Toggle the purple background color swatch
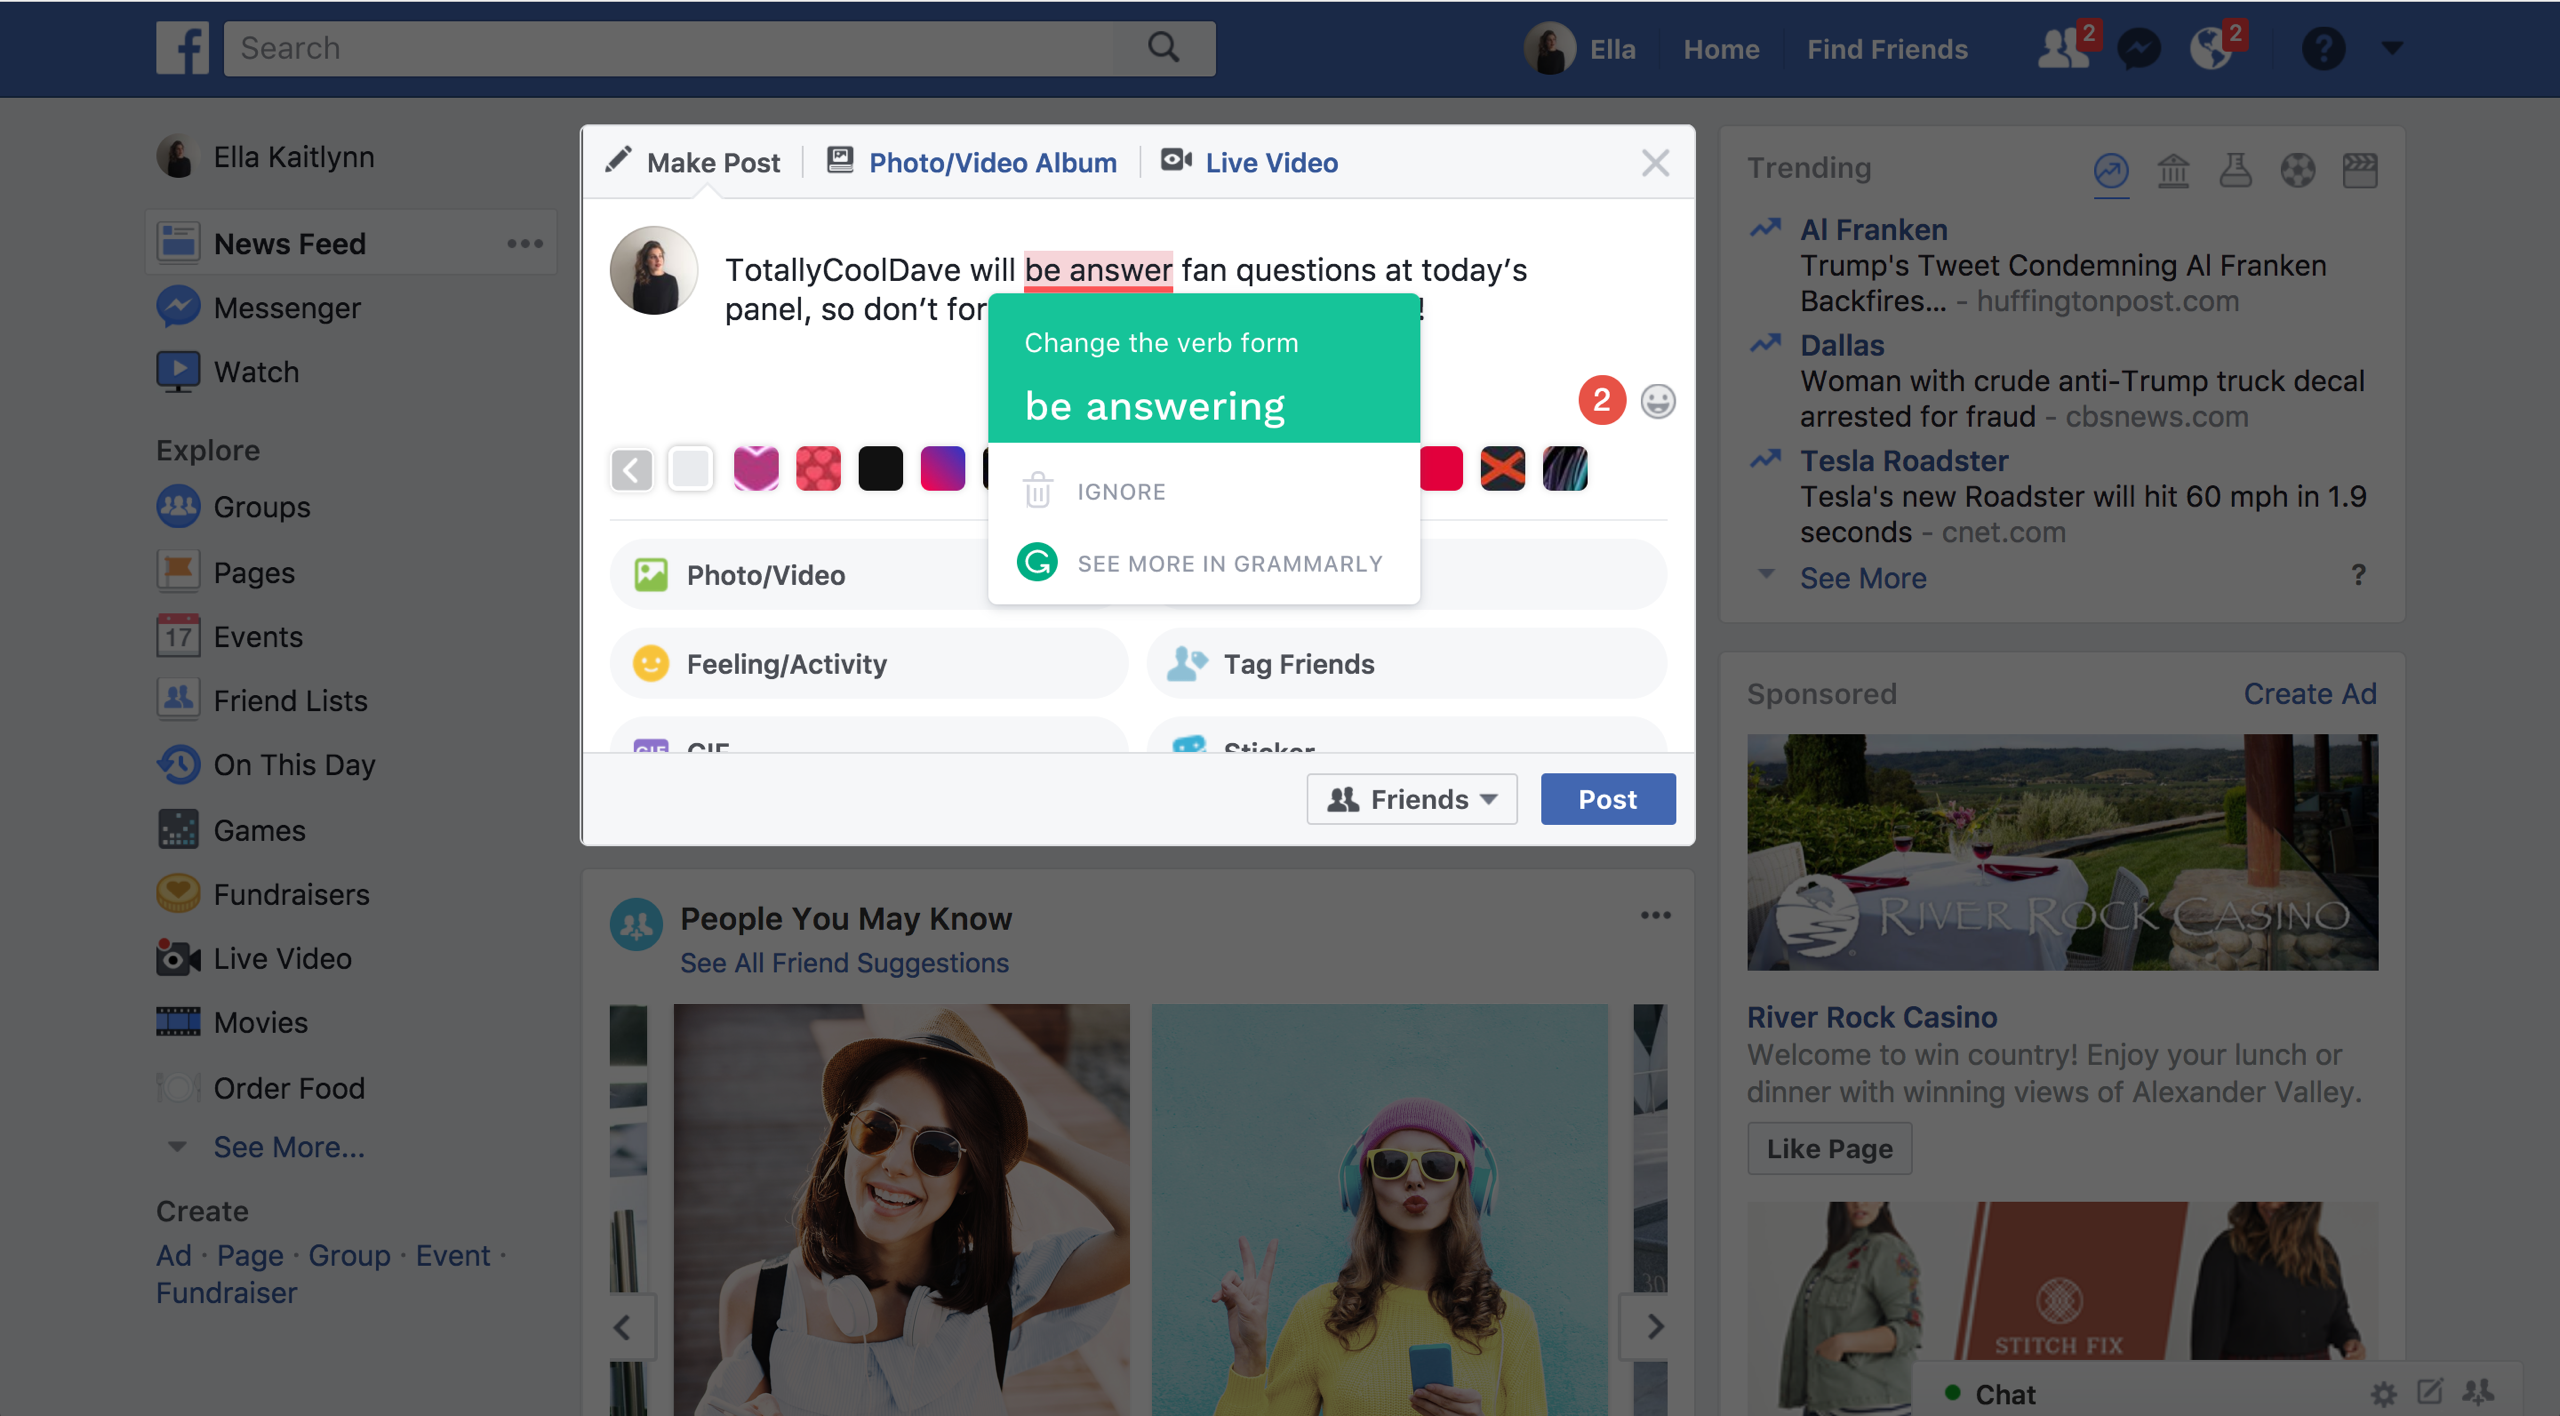Image resolution: width=2560 pixels, height=1416 pixels. point(942,467)
